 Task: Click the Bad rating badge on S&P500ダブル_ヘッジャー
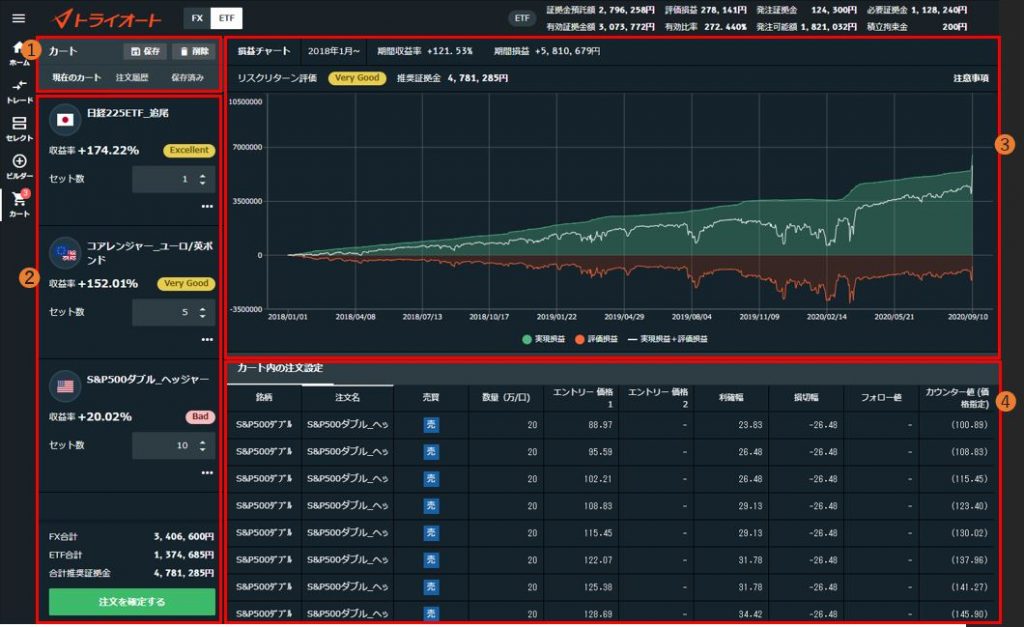(x=200, y=417)
